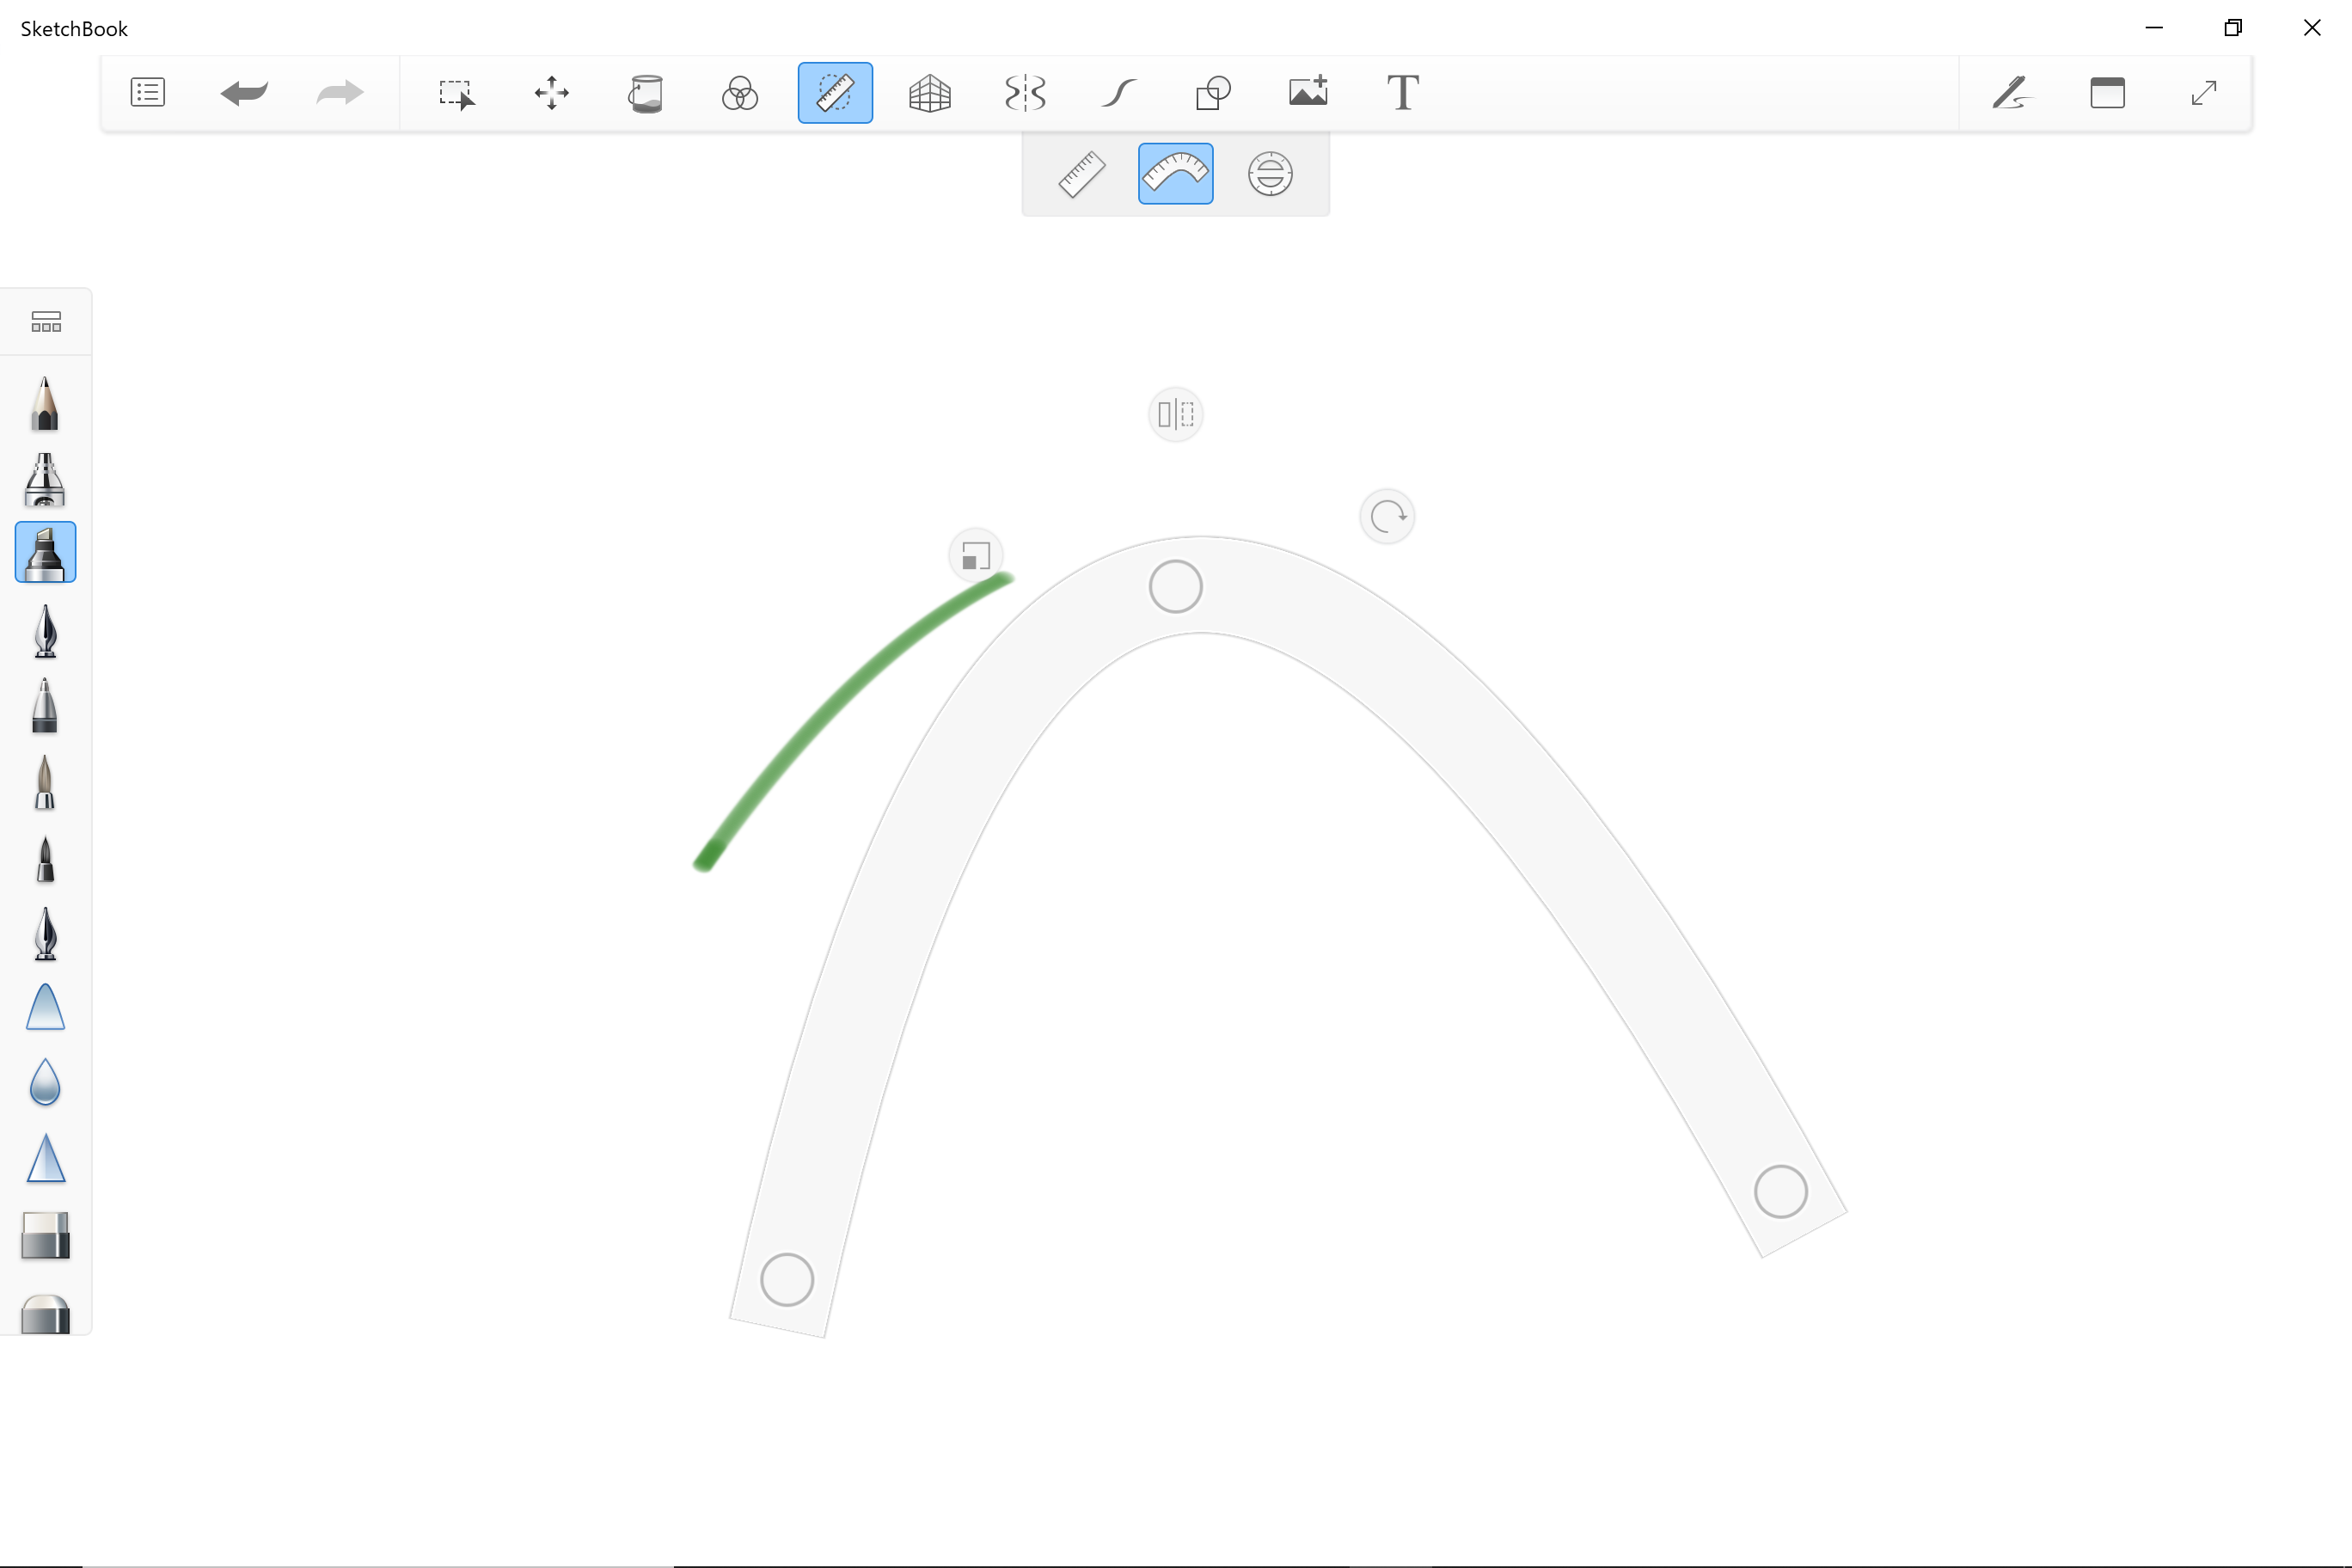The image size is (2352, 1568).
Task: Switch to the Ellipse guide
Action: click(1270, 174)
